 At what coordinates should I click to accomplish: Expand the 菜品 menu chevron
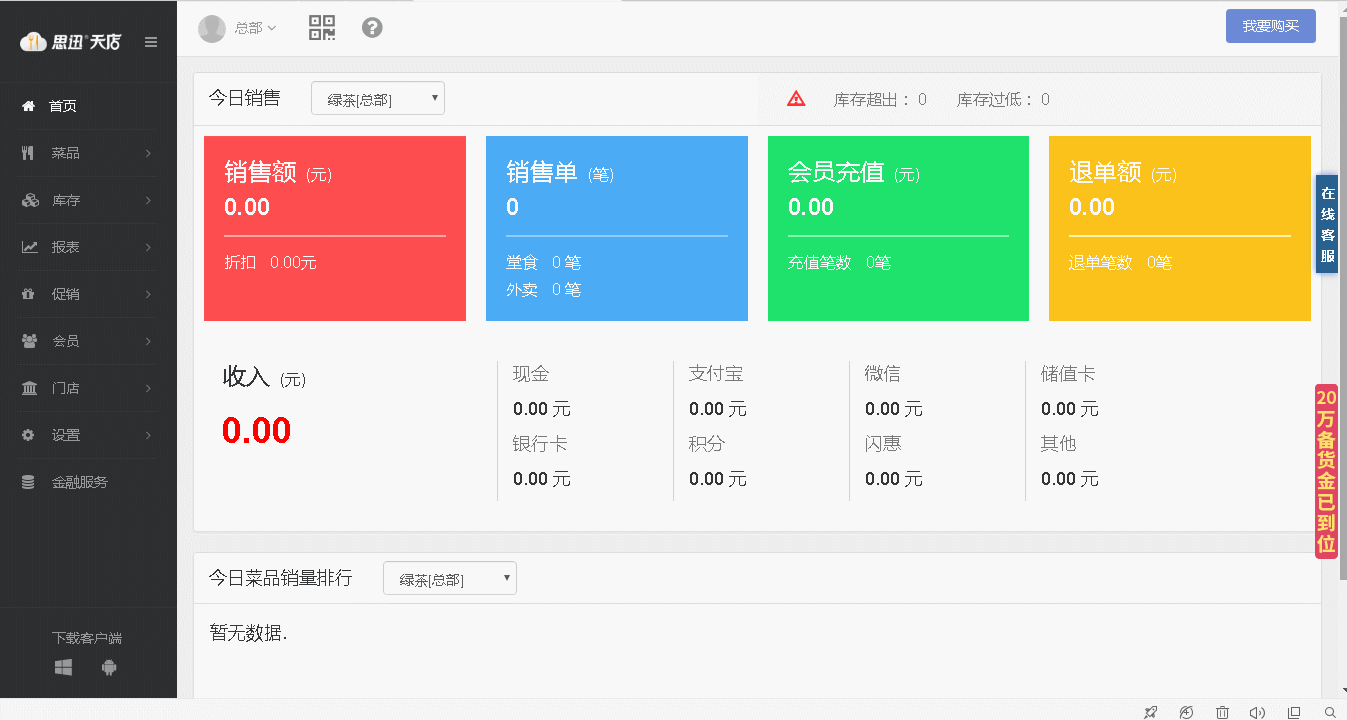148,153
